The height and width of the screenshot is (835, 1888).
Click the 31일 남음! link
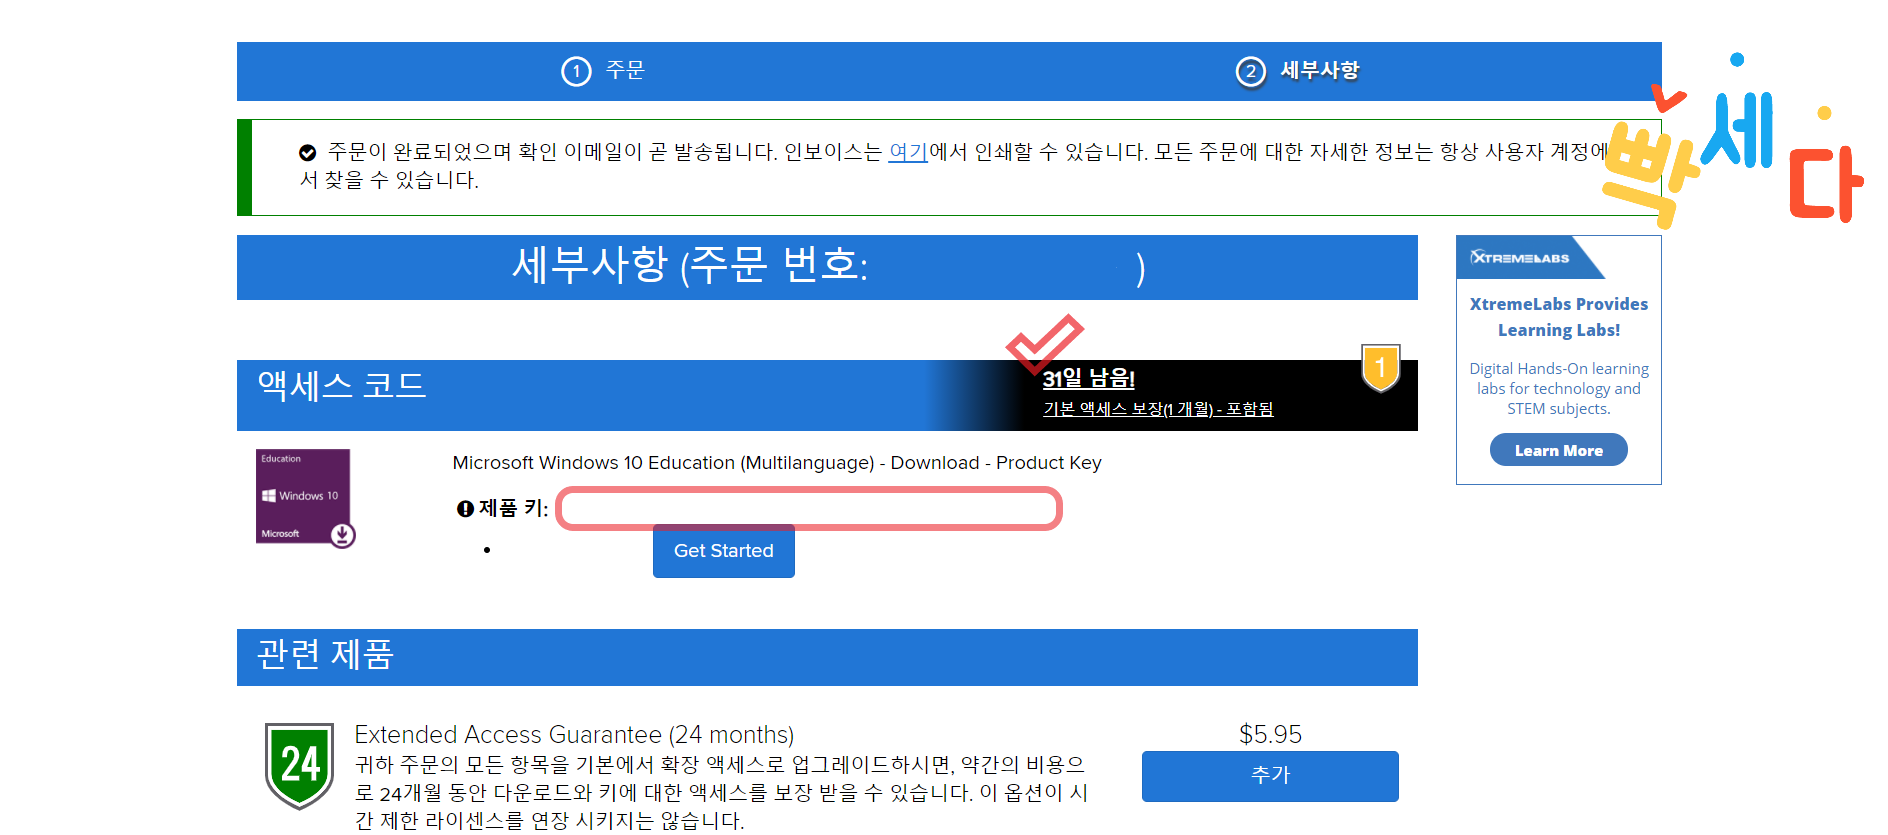pos(1088,378)
